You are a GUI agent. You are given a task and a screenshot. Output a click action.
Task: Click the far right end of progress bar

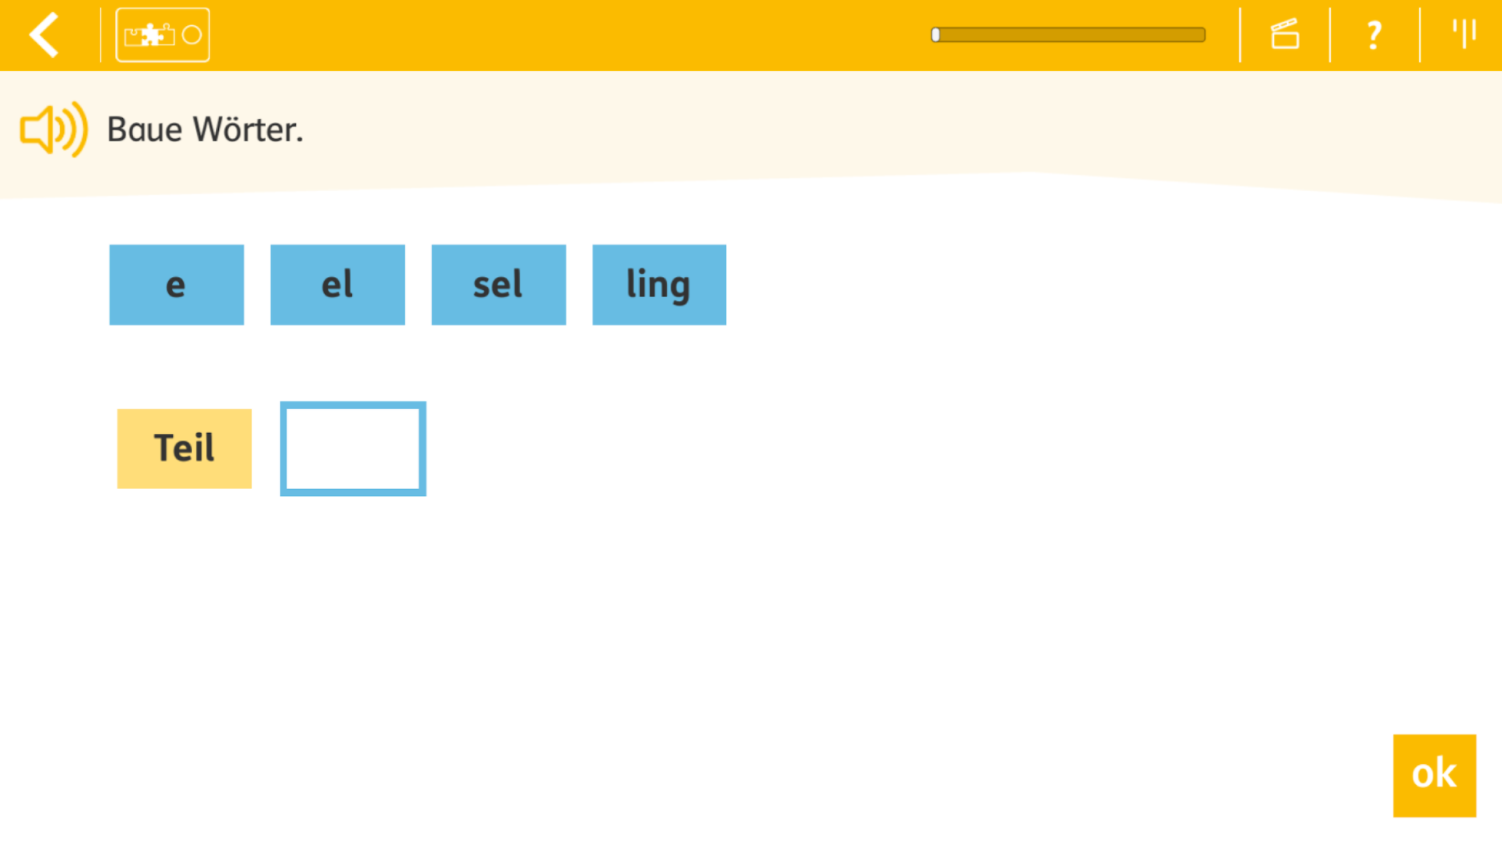pyautogui.click(x=1200, y=35)
